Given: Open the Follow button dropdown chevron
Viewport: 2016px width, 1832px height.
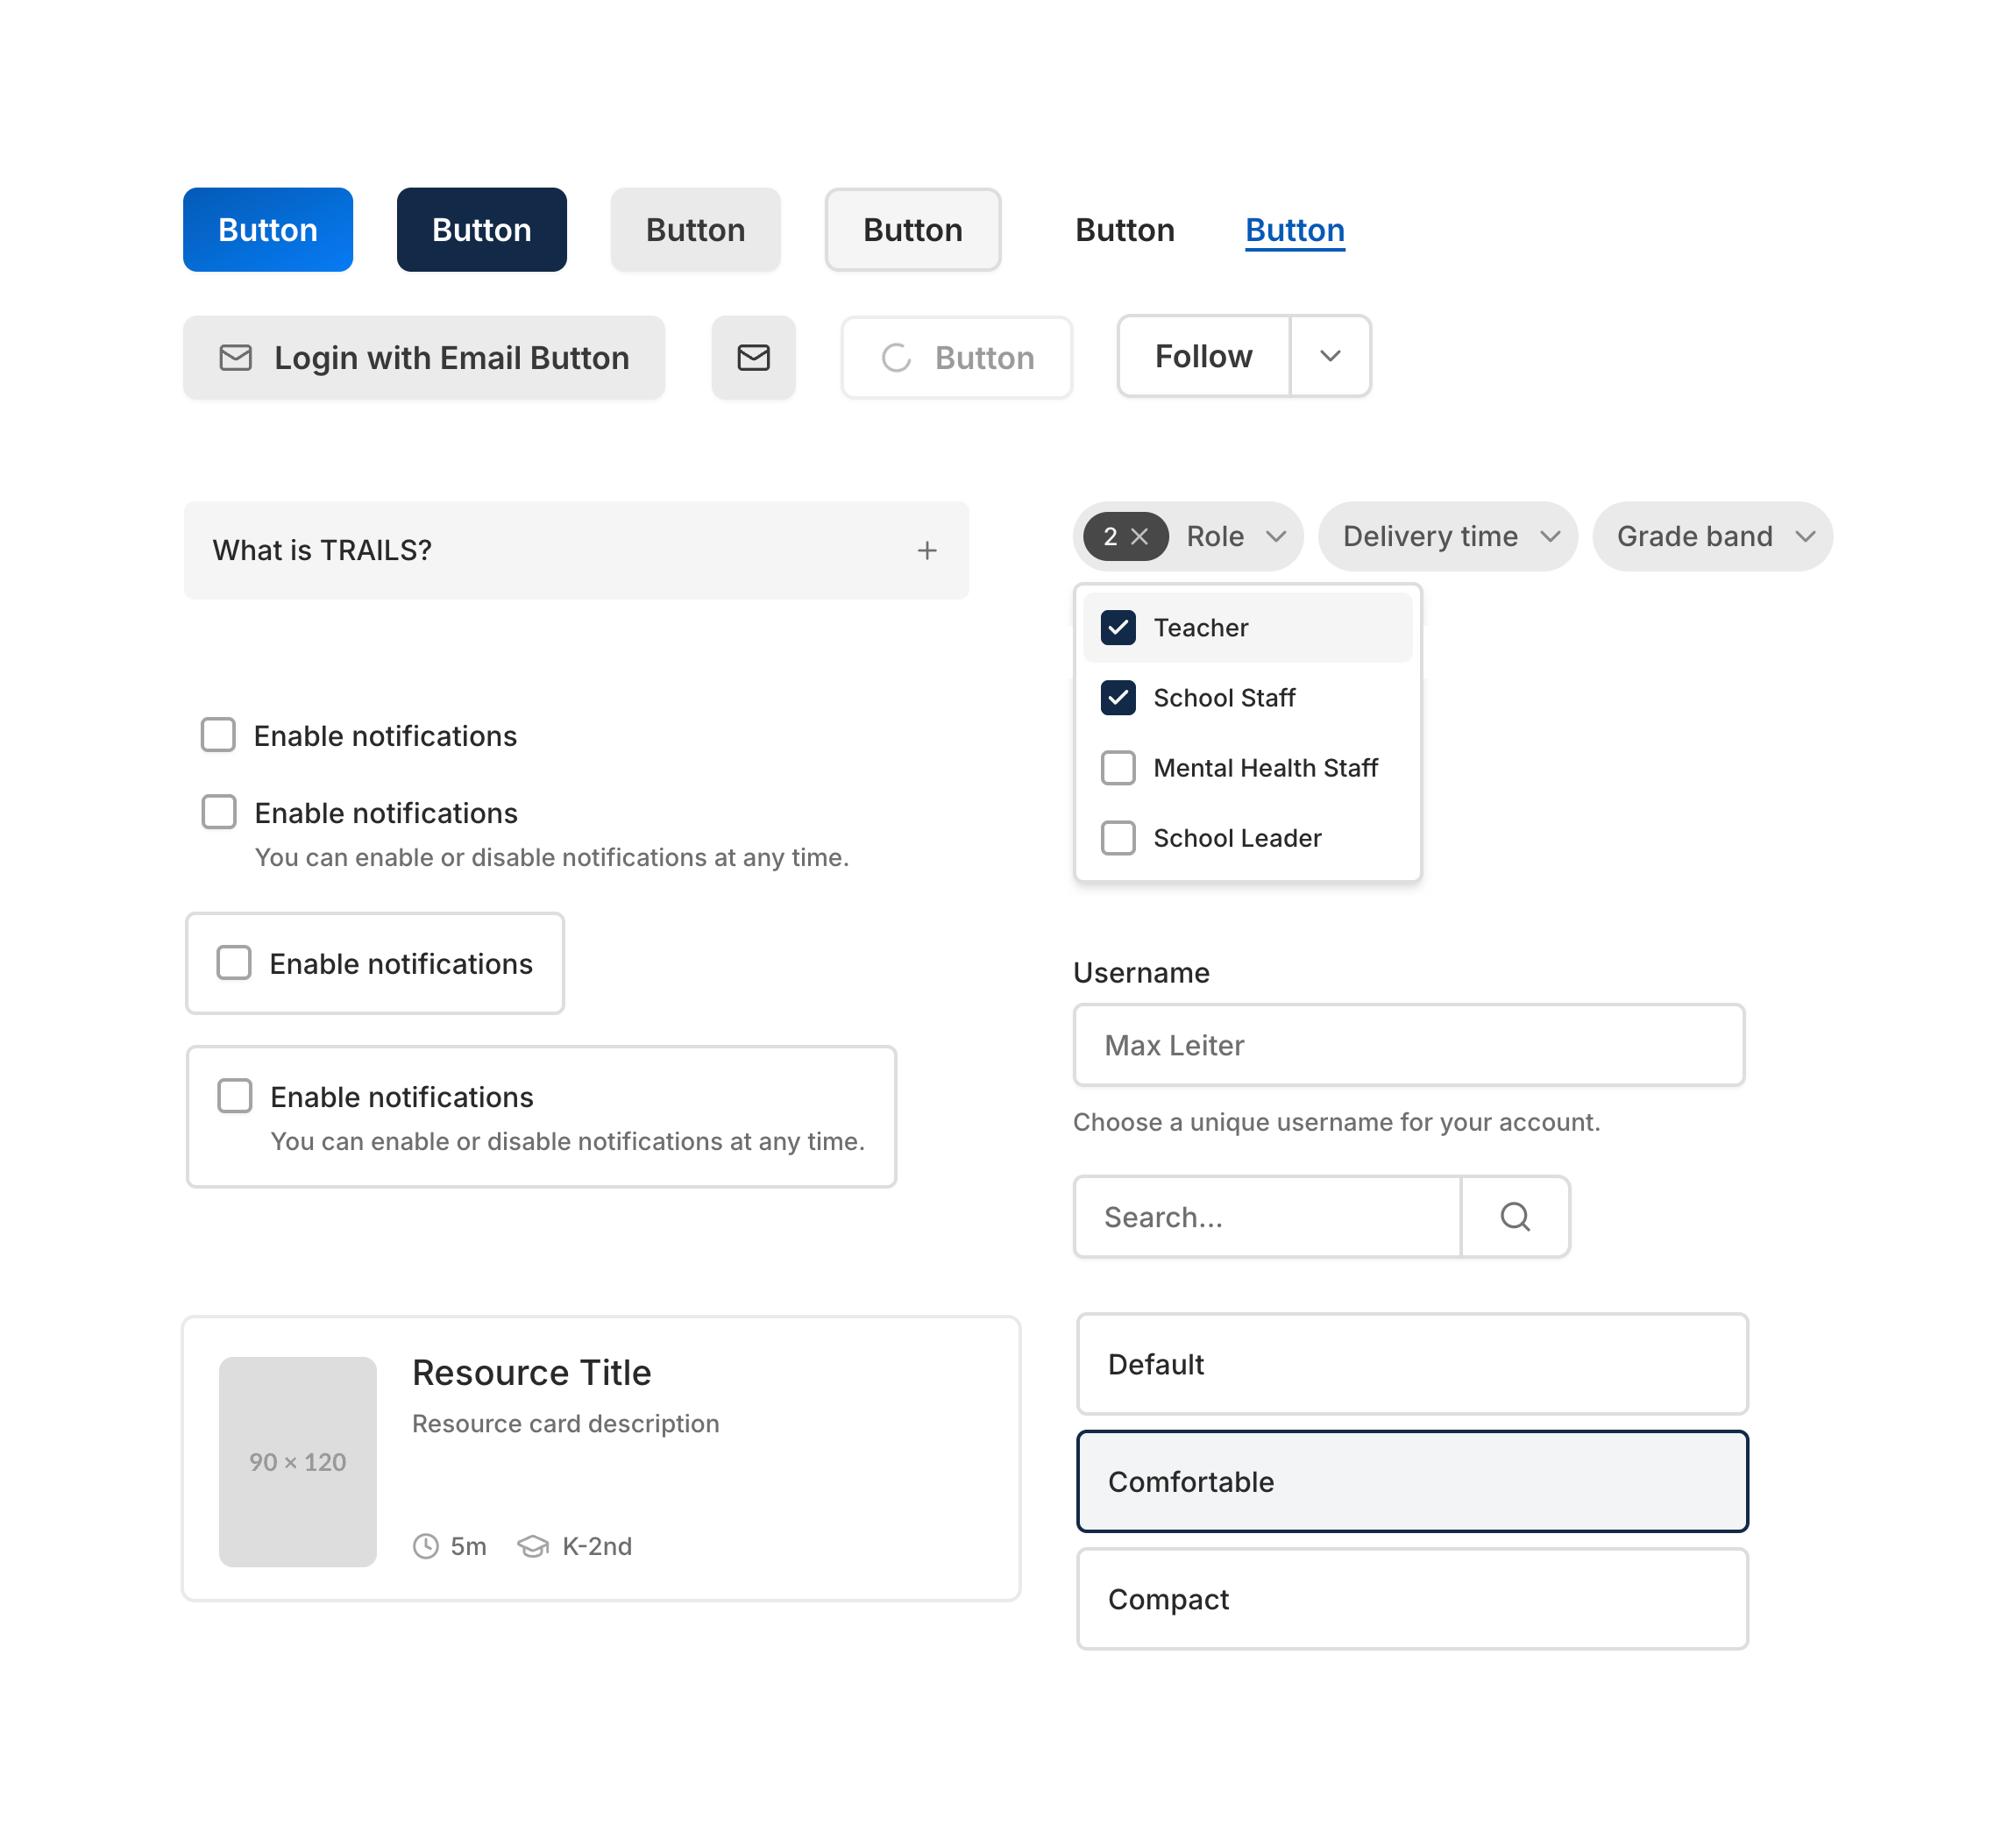Looking at the screenshot, I should pos(1330,356).
